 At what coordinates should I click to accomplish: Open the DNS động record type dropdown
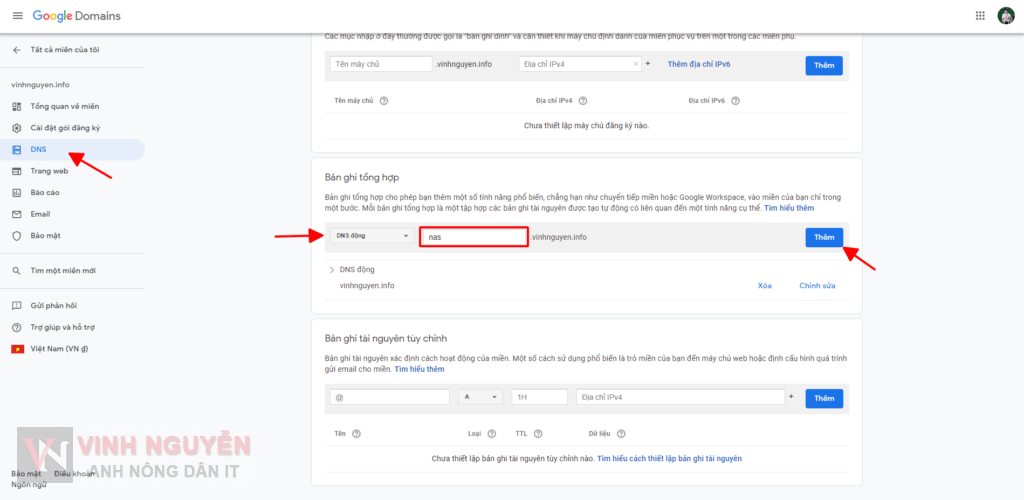(x=371, y=236)
